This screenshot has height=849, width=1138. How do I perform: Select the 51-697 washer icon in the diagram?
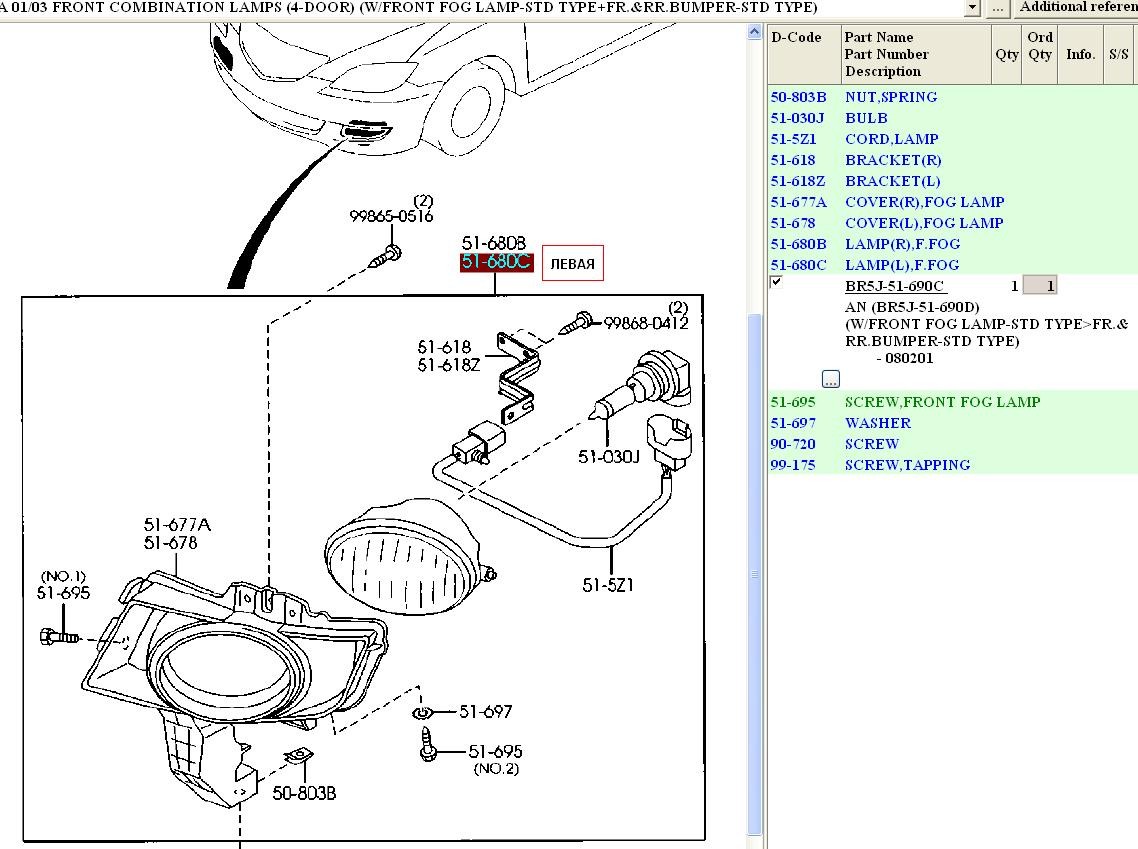pos(423,713)
